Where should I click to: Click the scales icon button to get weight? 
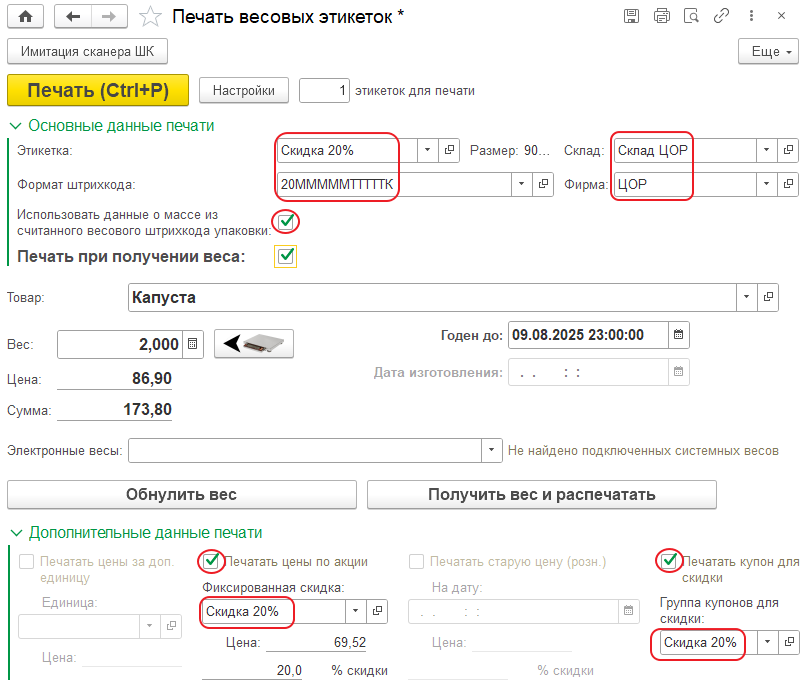[x=255, y=344]
